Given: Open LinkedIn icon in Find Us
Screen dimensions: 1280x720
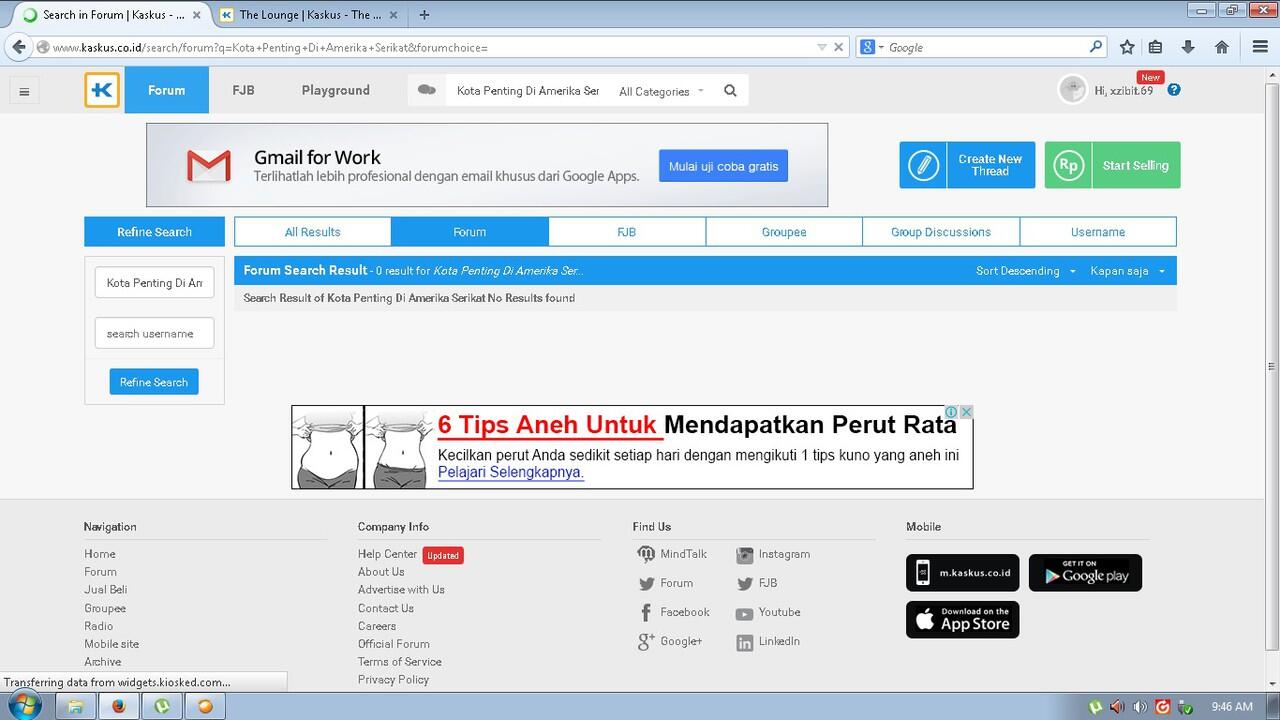Looking at the screenshot, I should click(744, 642).
